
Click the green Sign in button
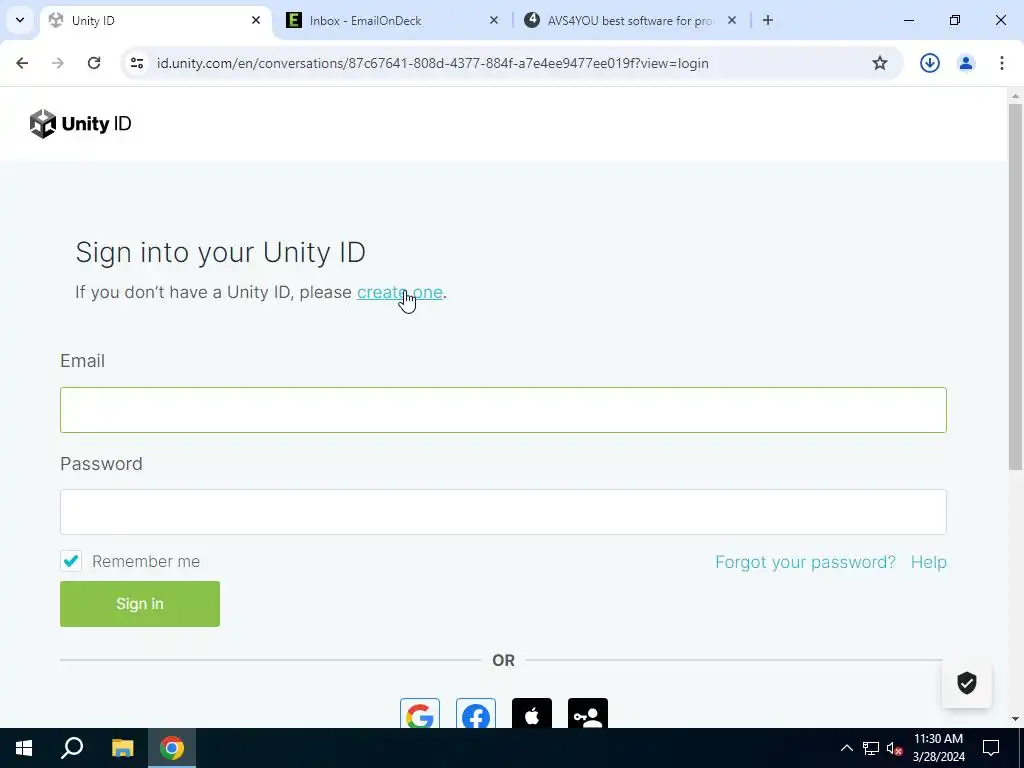(140, 603)
